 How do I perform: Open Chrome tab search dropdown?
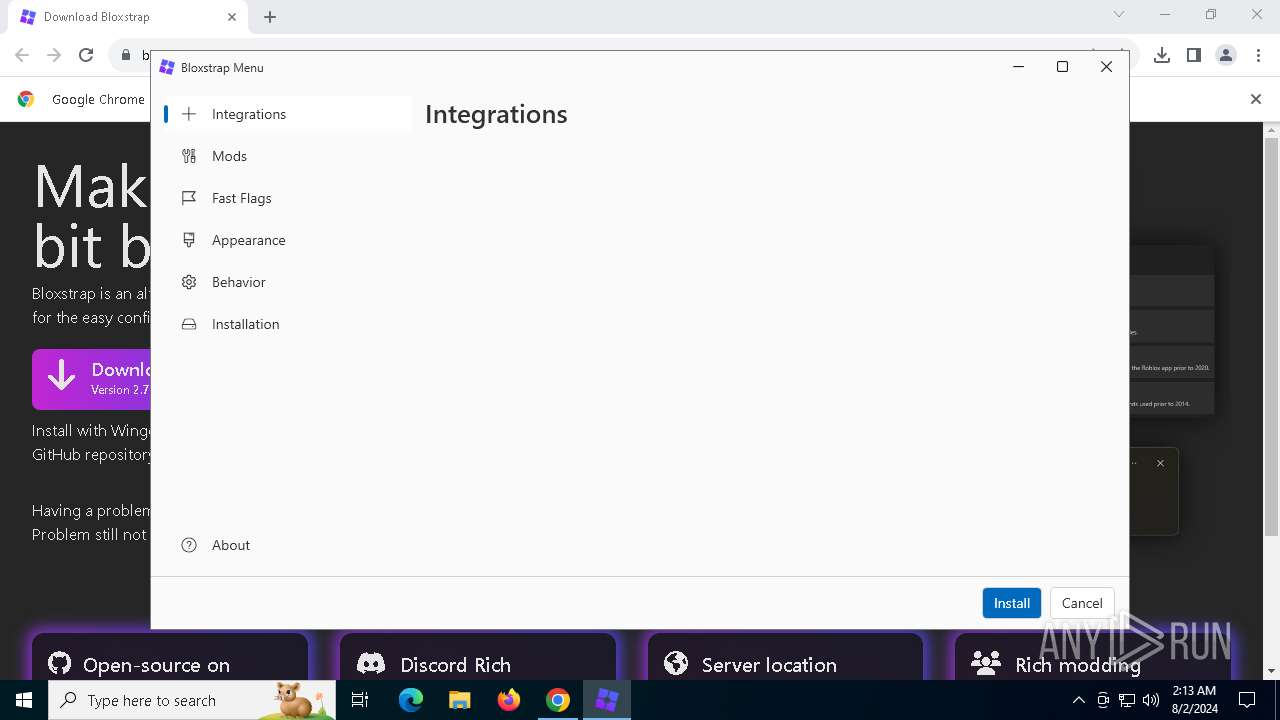point(1119,15)
